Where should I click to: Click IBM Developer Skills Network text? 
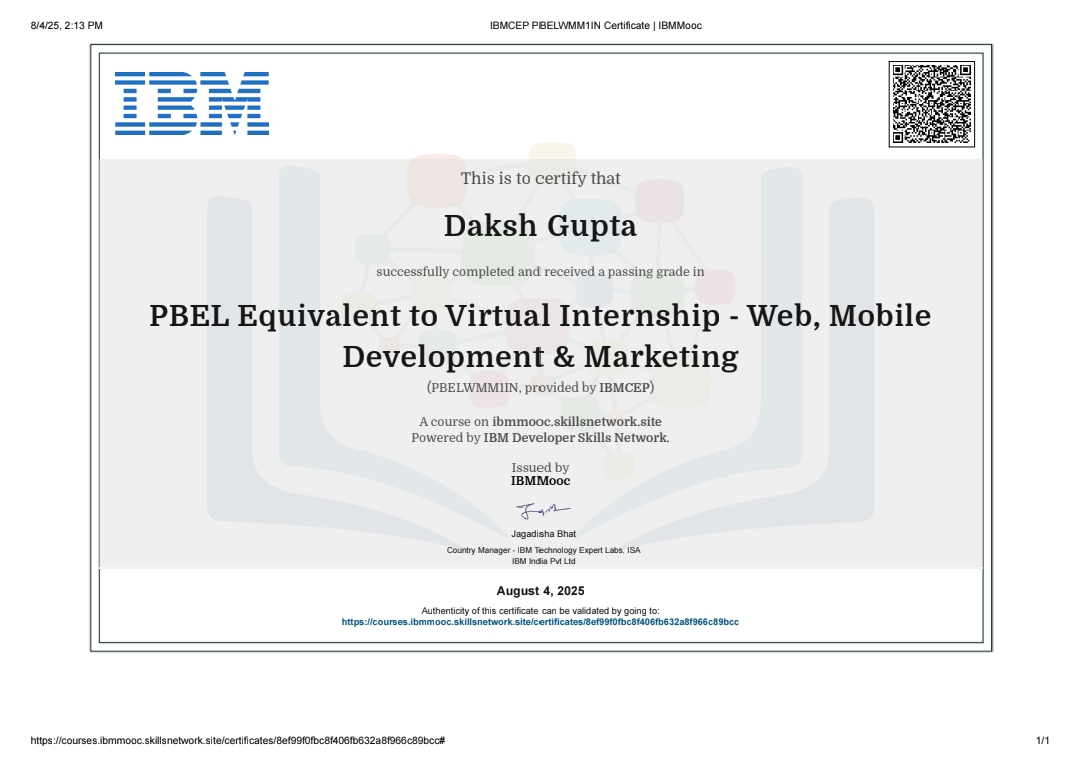coord(576,438)
